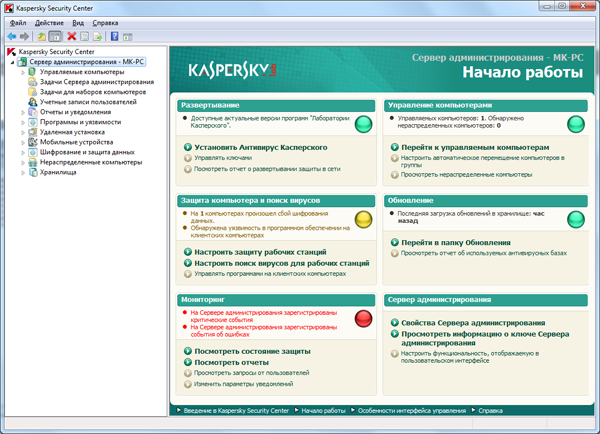Open Введение в Kaspersky Security Center footer link
600x434 pixels.
[236, 411]
